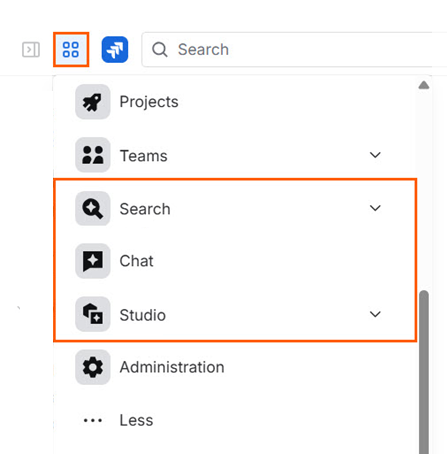The width and height of the screenshot is (447, 454).
Task: Click the Projects rocket icon
Action: tap(93, 102)
